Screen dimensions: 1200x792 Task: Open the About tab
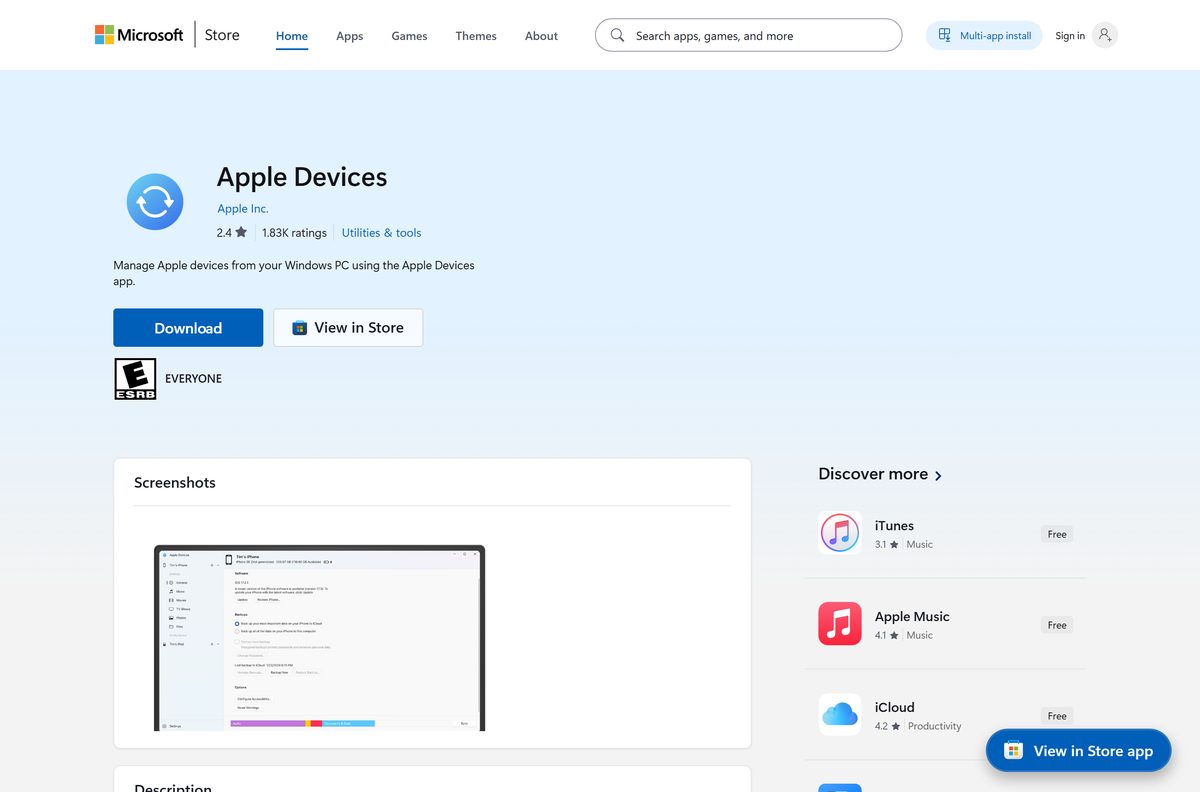click(541, 36)
